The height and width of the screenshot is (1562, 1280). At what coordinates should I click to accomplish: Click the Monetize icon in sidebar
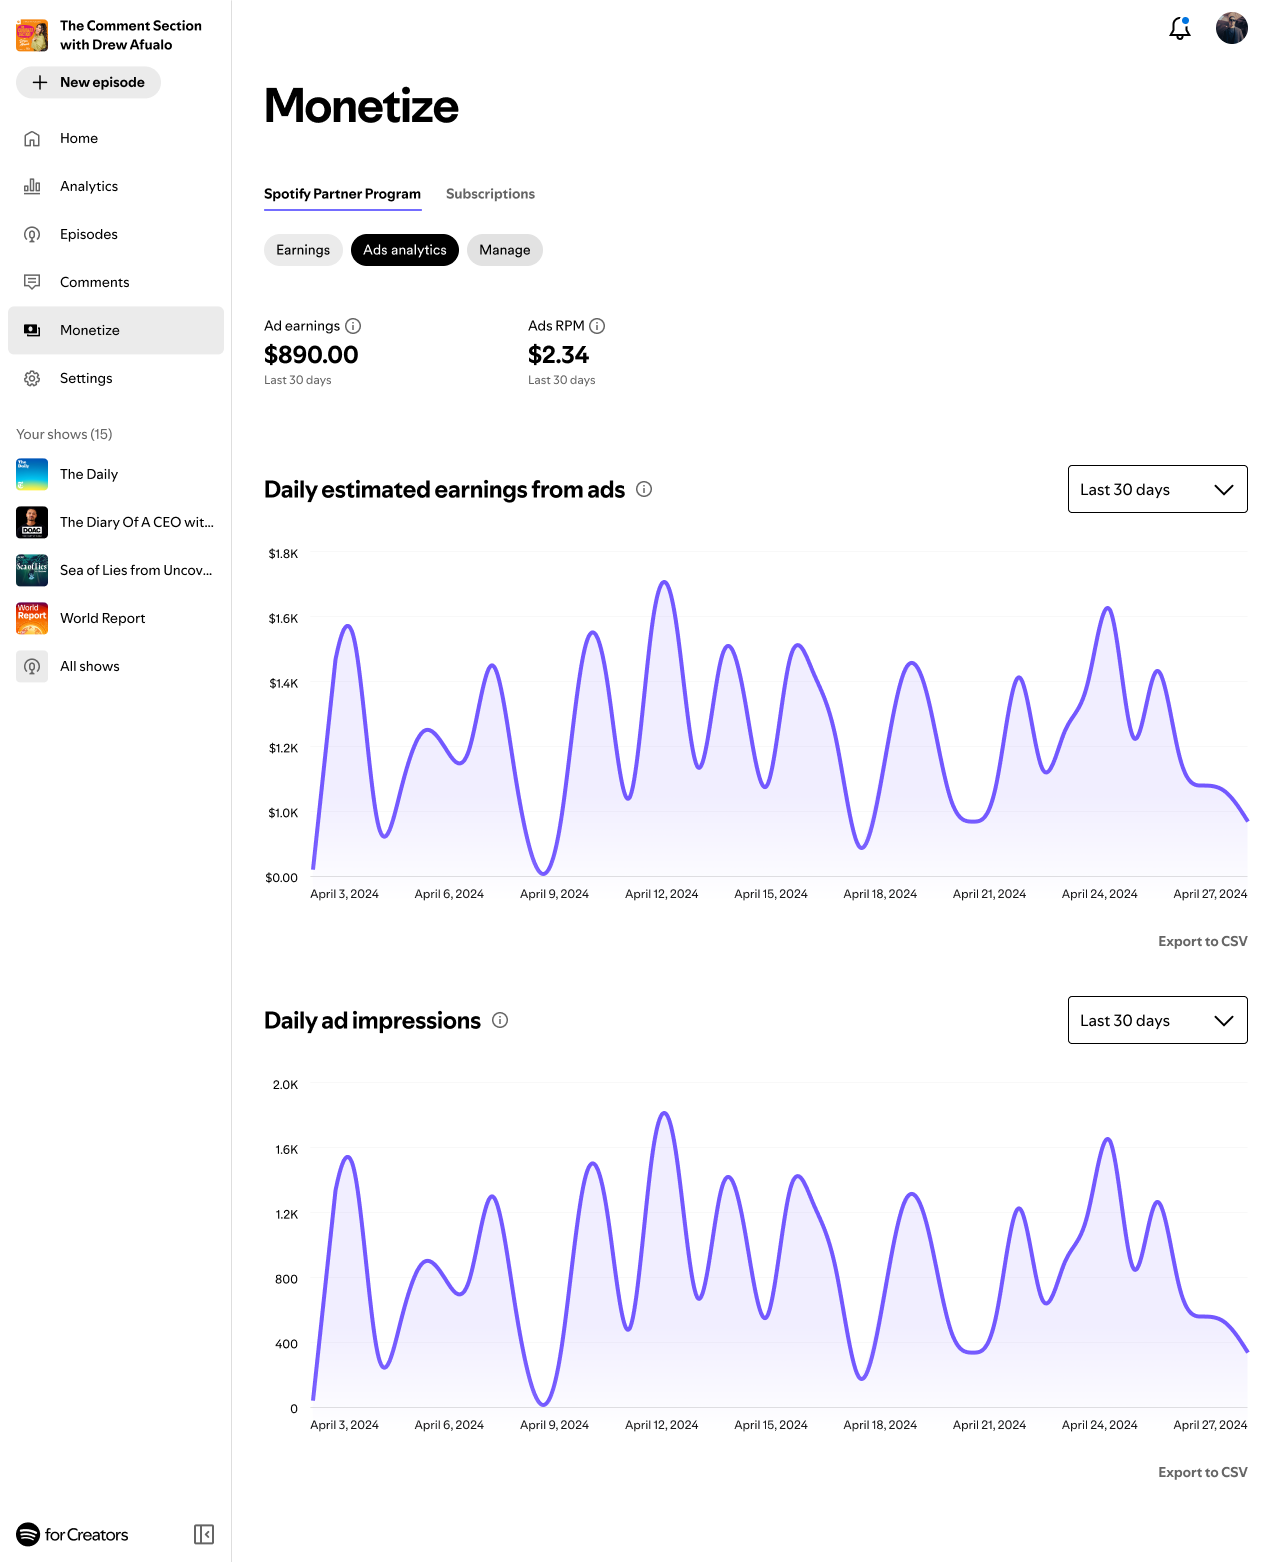32,330
